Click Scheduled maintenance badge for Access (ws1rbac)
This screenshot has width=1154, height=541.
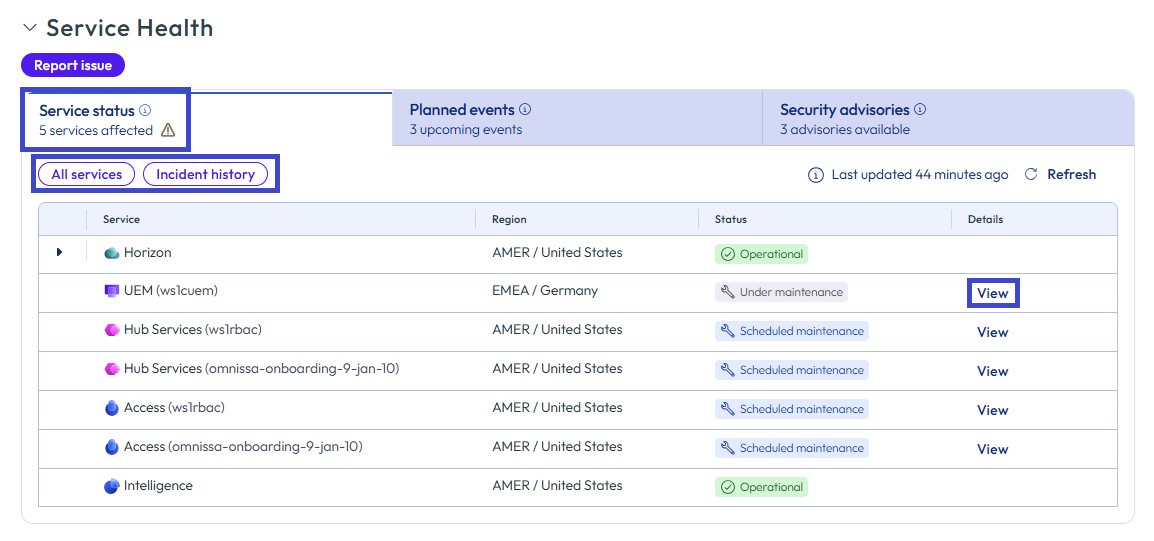pos(791,409)
